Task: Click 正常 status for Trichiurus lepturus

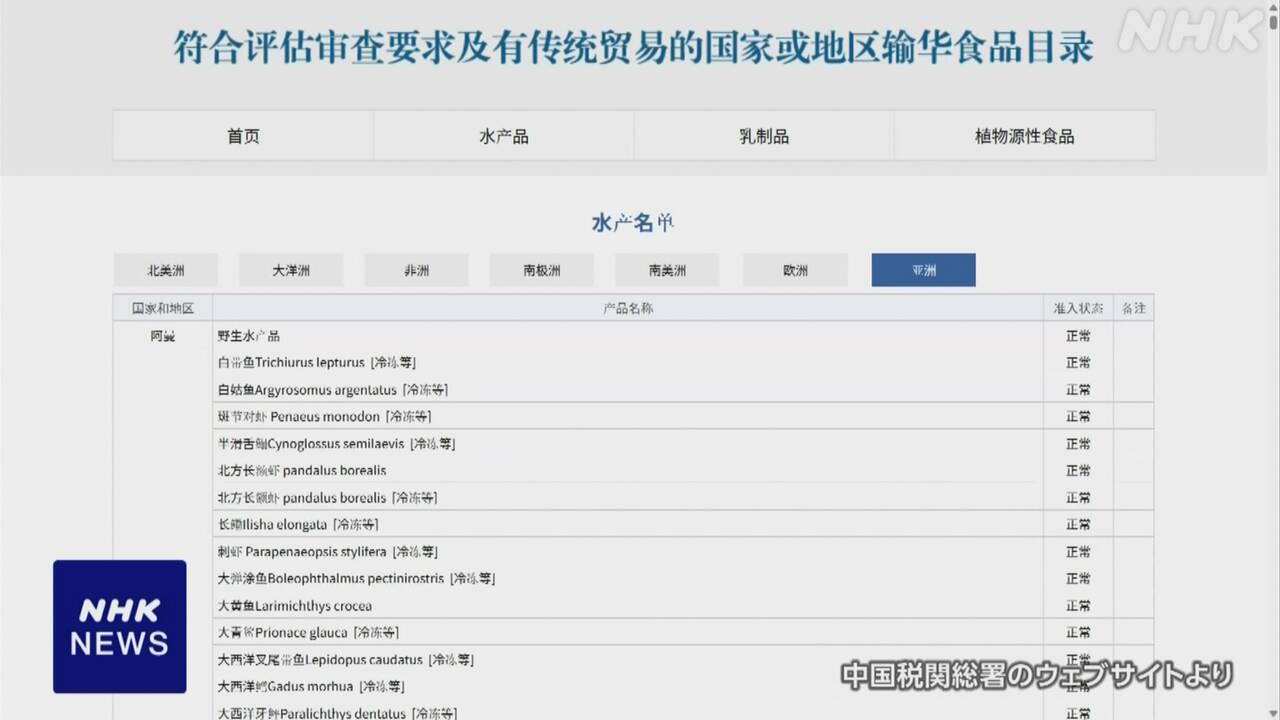Action: click(x=1078, y=363)
